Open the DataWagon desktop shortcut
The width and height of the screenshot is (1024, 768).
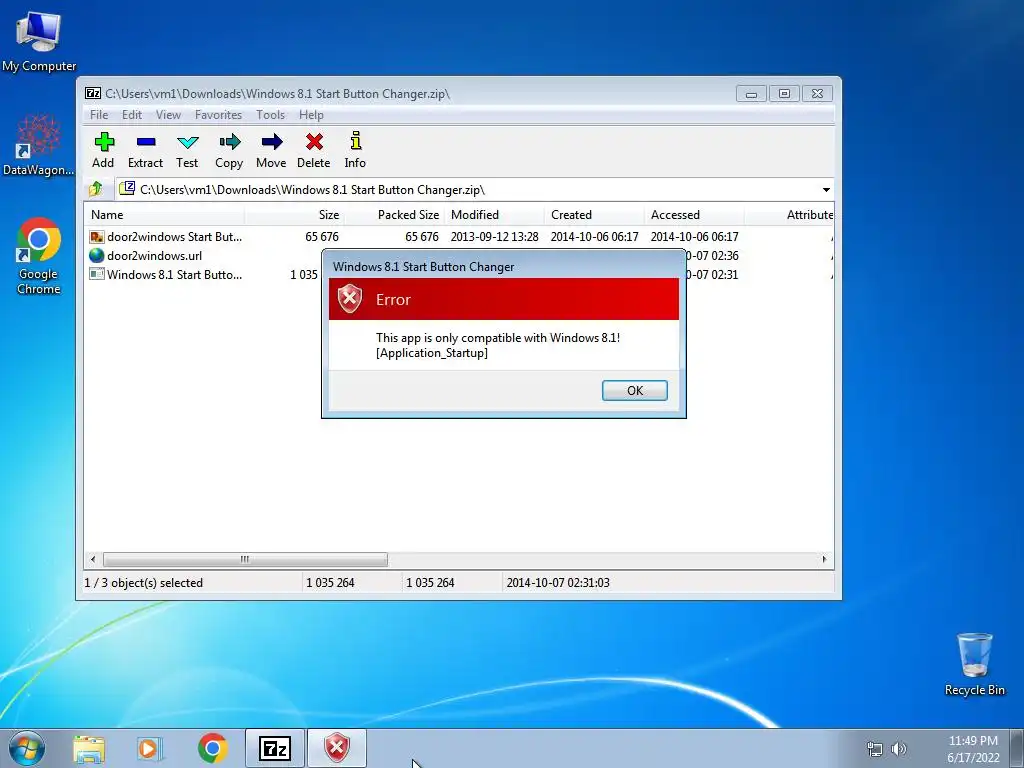(x=39, y=145)
